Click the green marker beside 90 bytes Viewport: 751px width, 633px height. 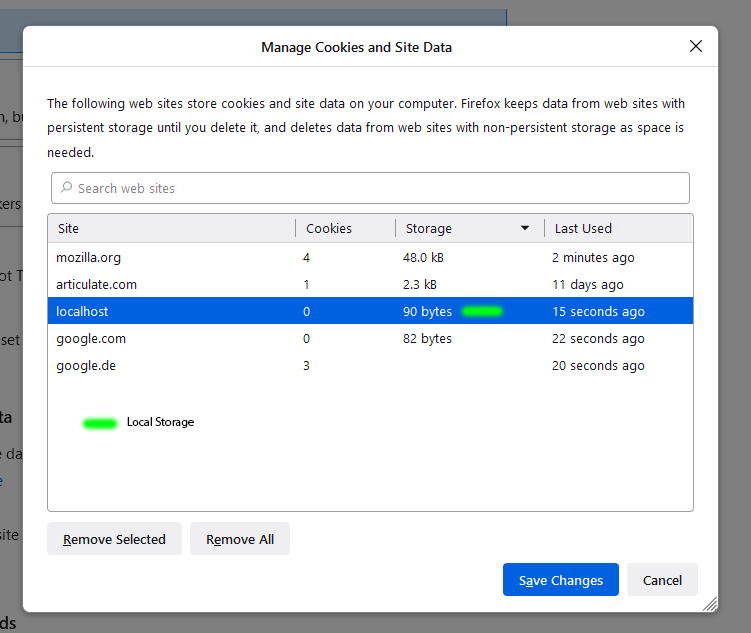point(482,312)
